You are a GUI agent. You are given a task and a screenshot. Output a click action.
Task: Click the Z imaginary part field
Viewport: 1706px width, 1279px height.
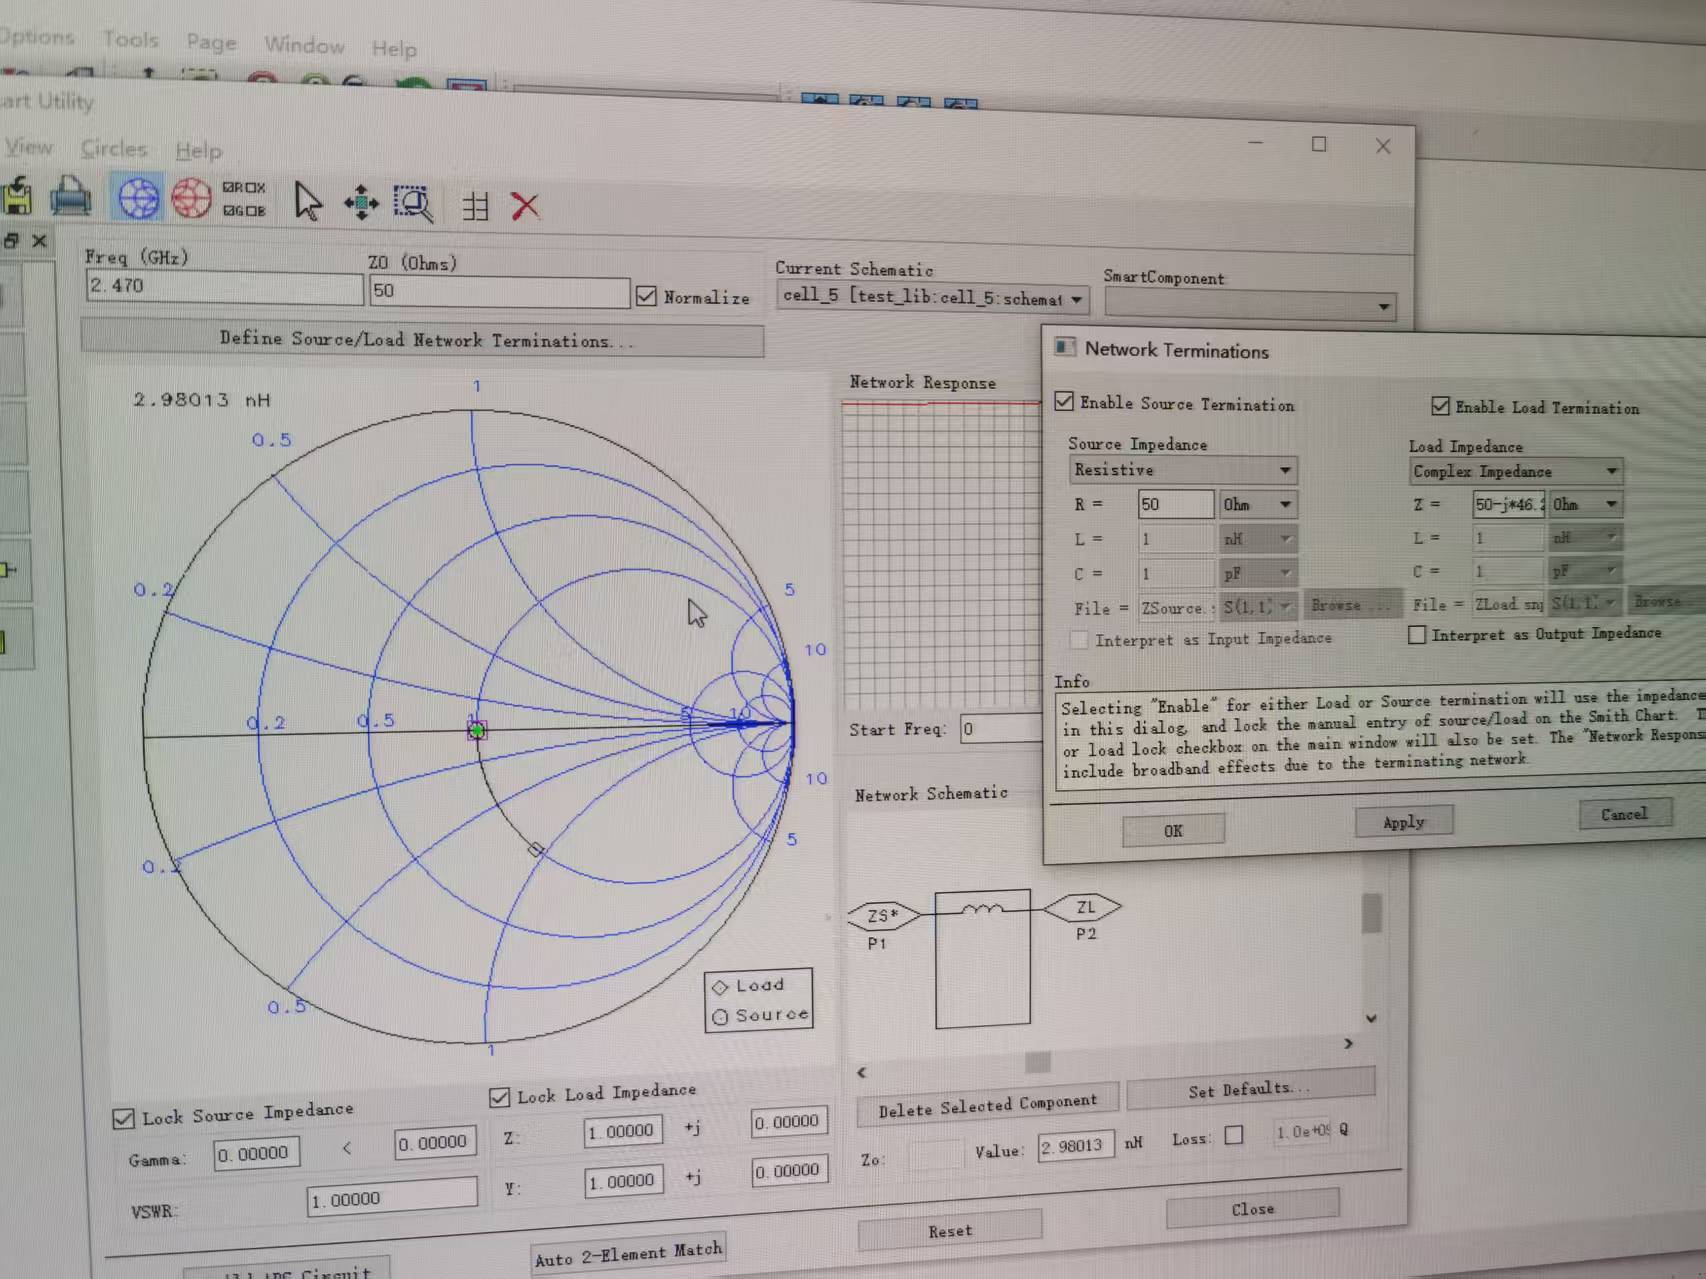pyautogui.click(x=789, y=1122)
